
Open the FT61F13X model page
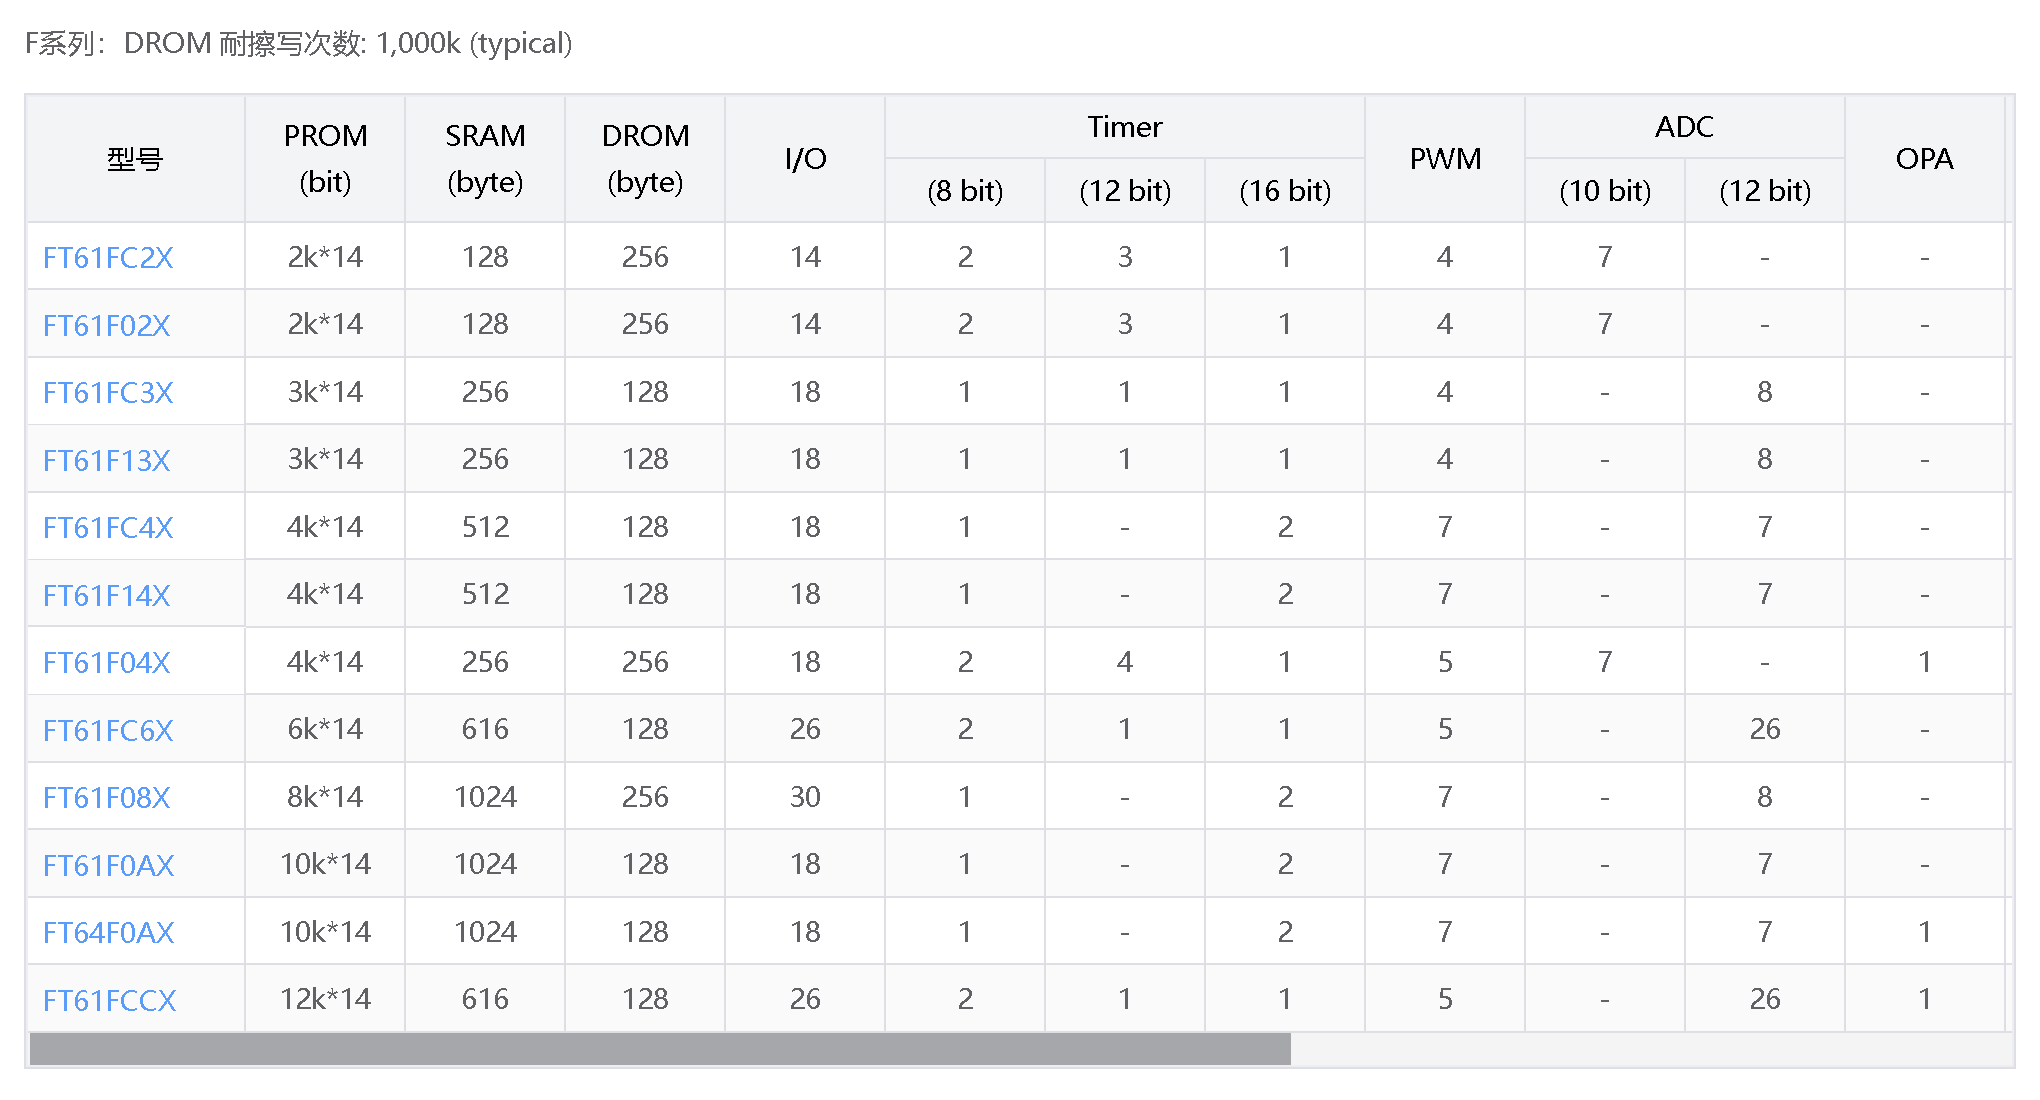[107, 461]
